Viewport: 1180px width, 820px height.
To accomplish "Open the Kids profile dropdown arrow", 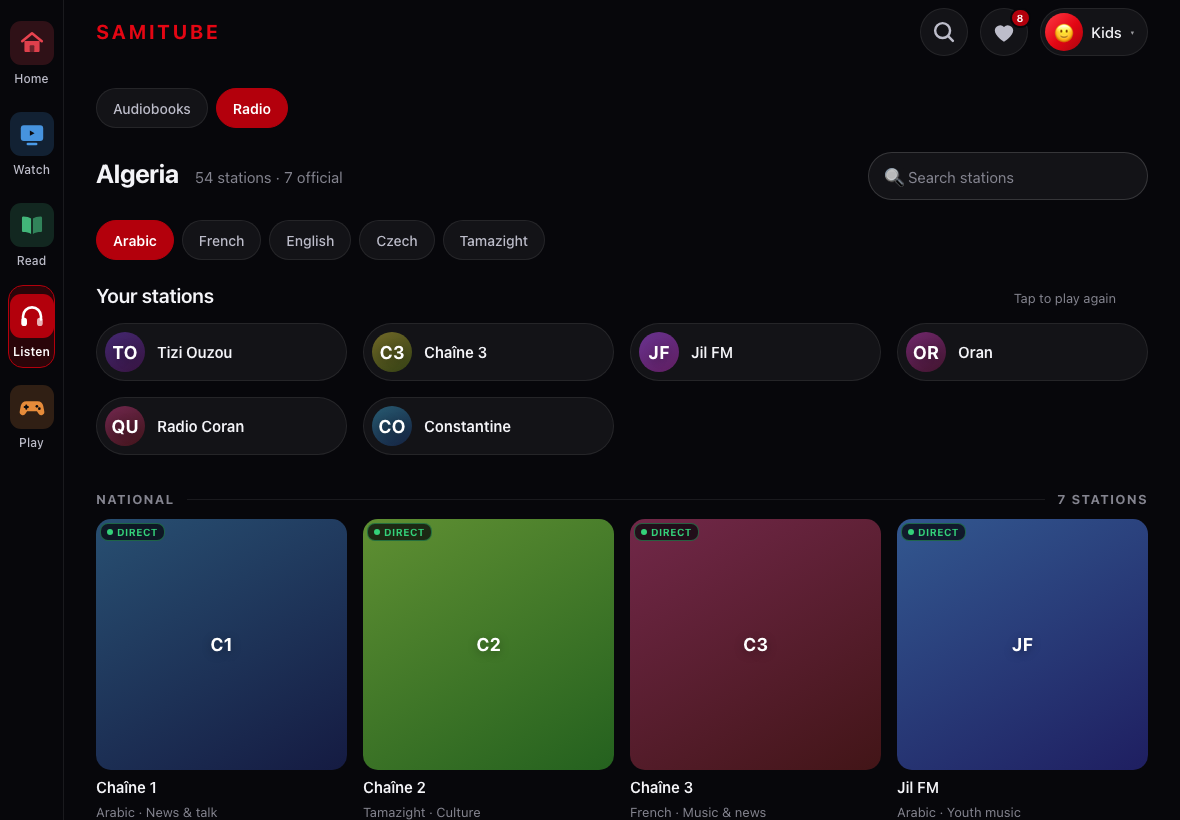I will pos(1132,33).
